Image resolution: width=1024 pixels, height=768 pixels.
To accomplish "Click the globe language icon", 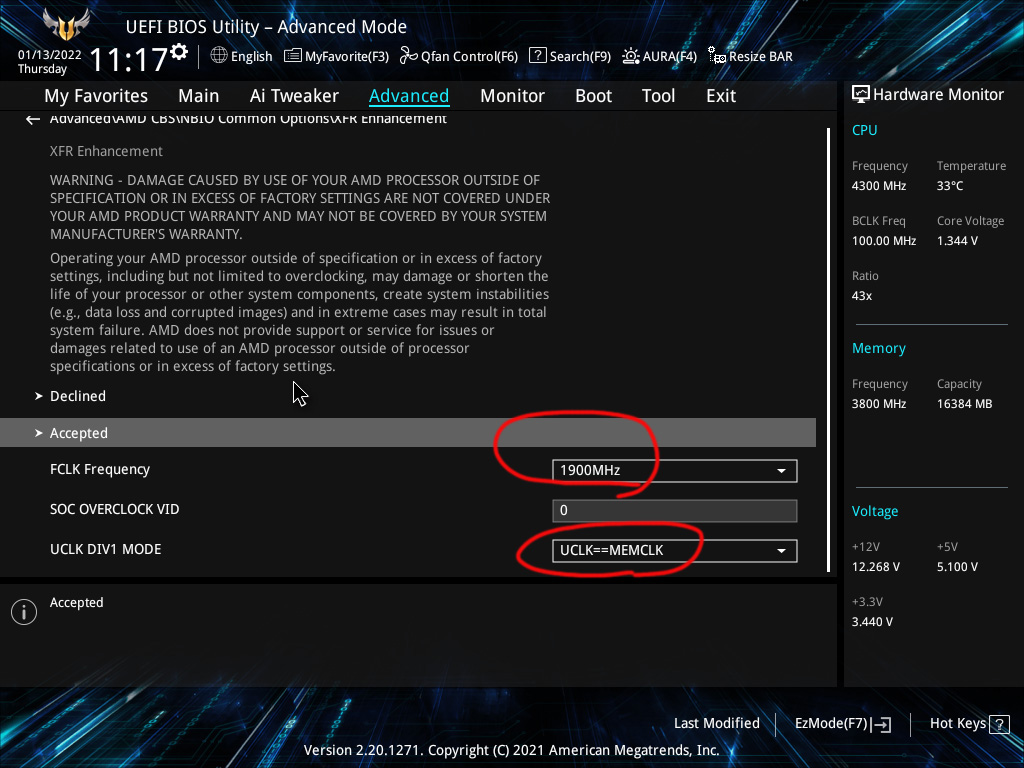I will [x=219, y=56].
